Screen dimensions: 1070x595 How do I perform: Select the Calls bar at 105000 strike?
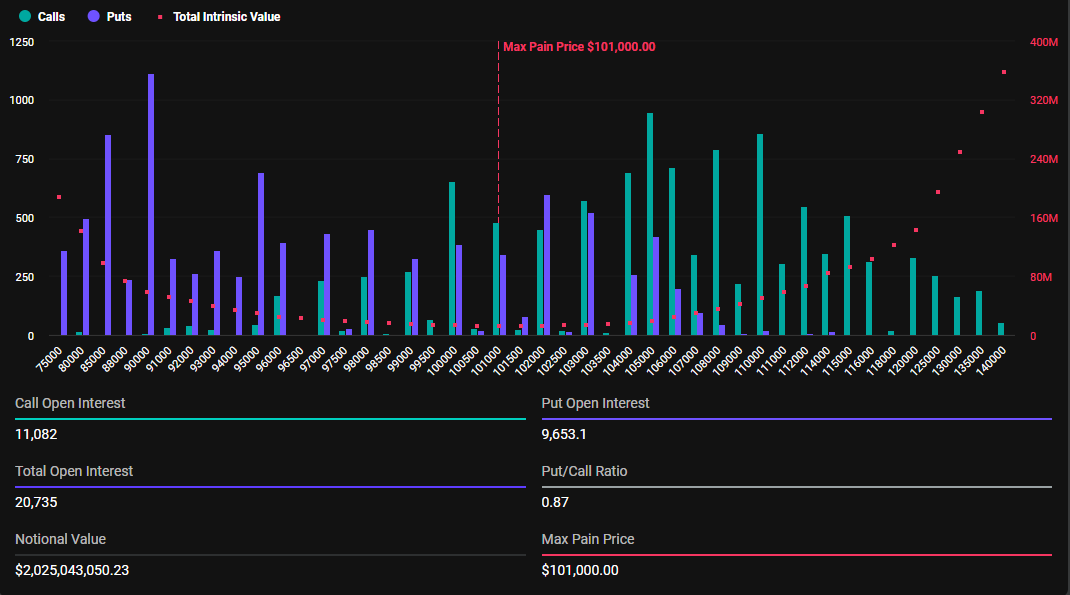(650, 225)
